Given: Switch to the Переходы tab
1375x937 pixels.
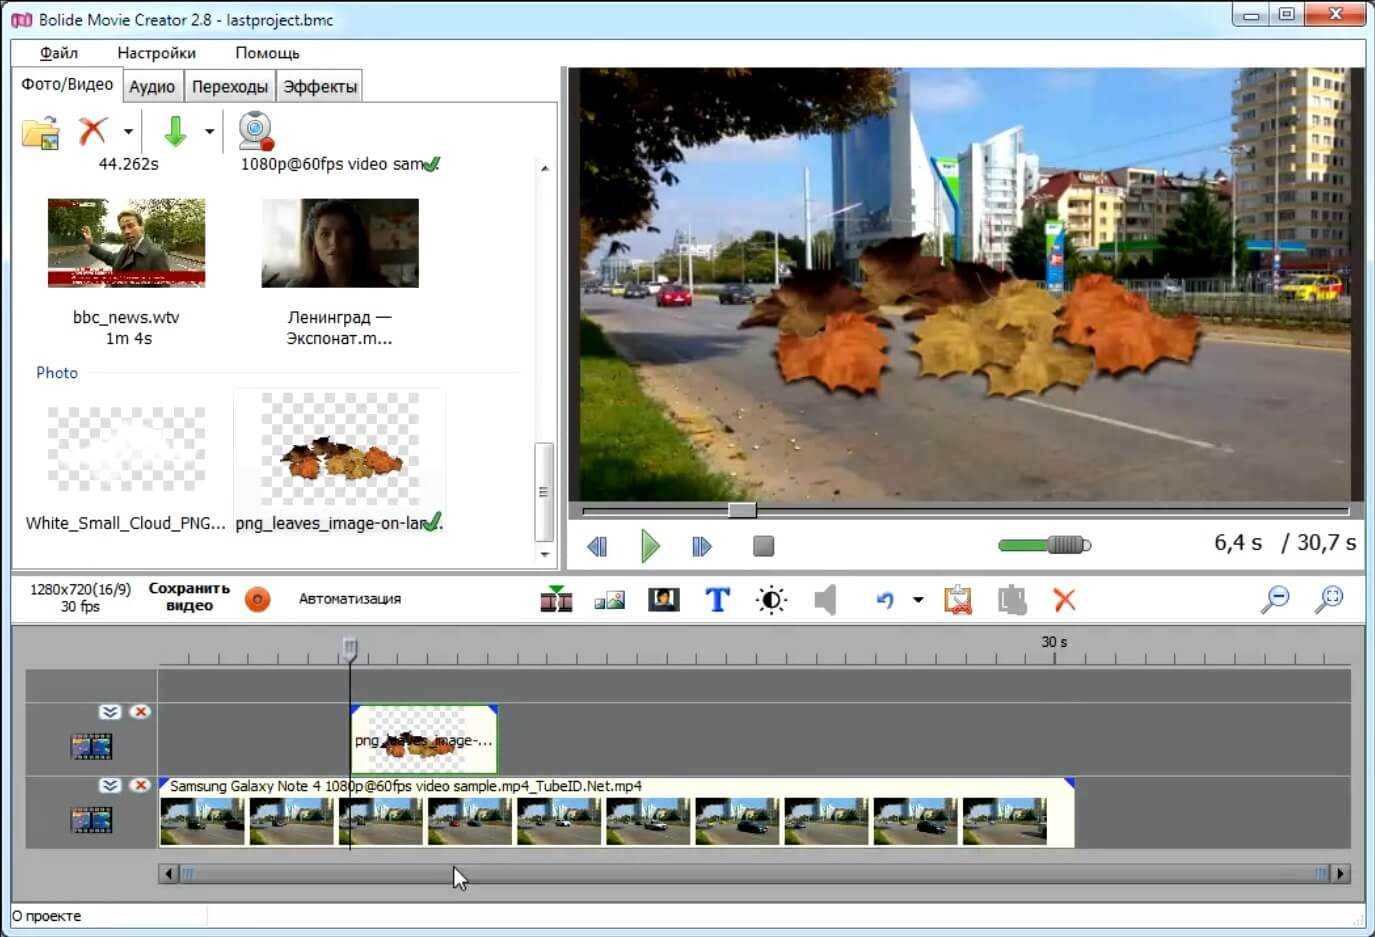Looking at the screenshot, I should 230,87.
